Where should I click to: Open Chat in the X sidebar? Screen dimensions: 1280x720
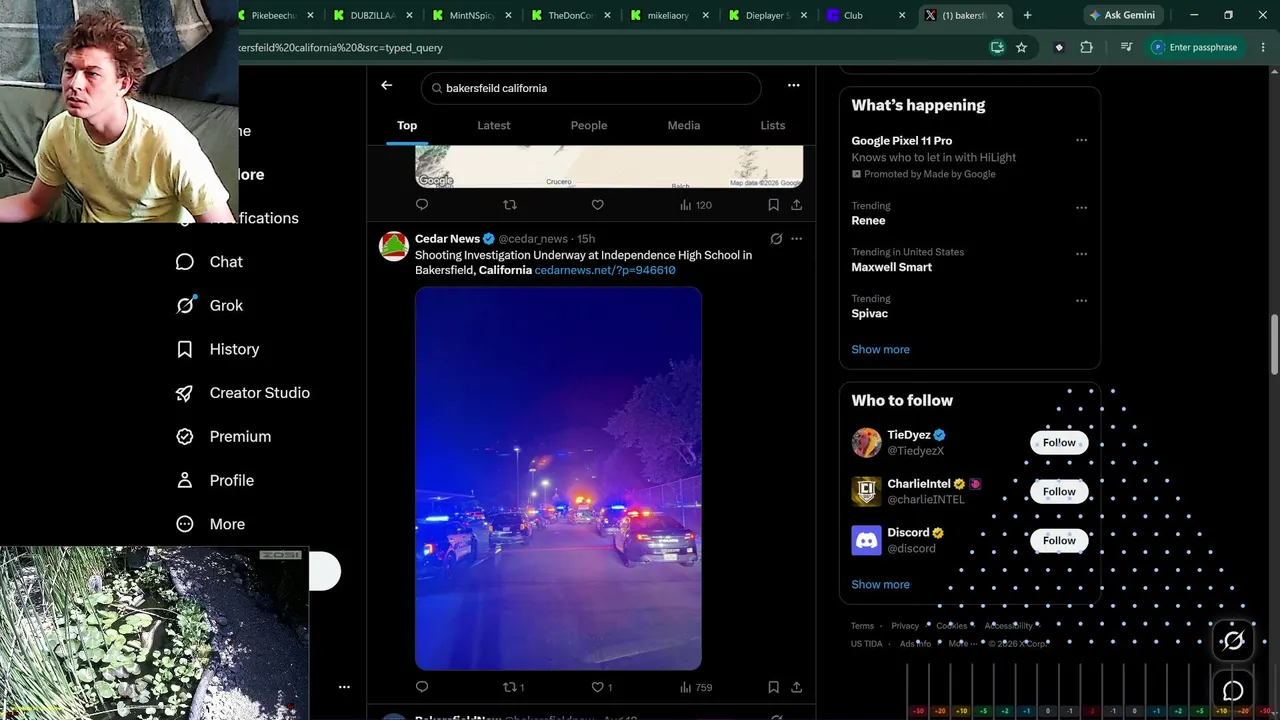pyautogui.click(x=209, y=262)
